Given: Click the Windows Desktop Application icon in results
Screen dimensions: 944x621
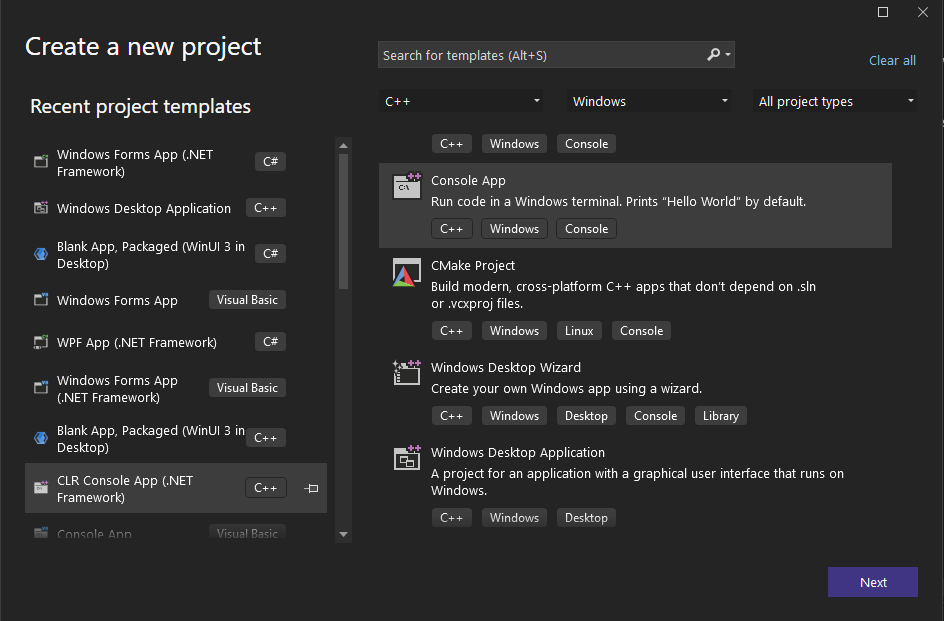Looking at the screenshot, I should pos(406,458).
